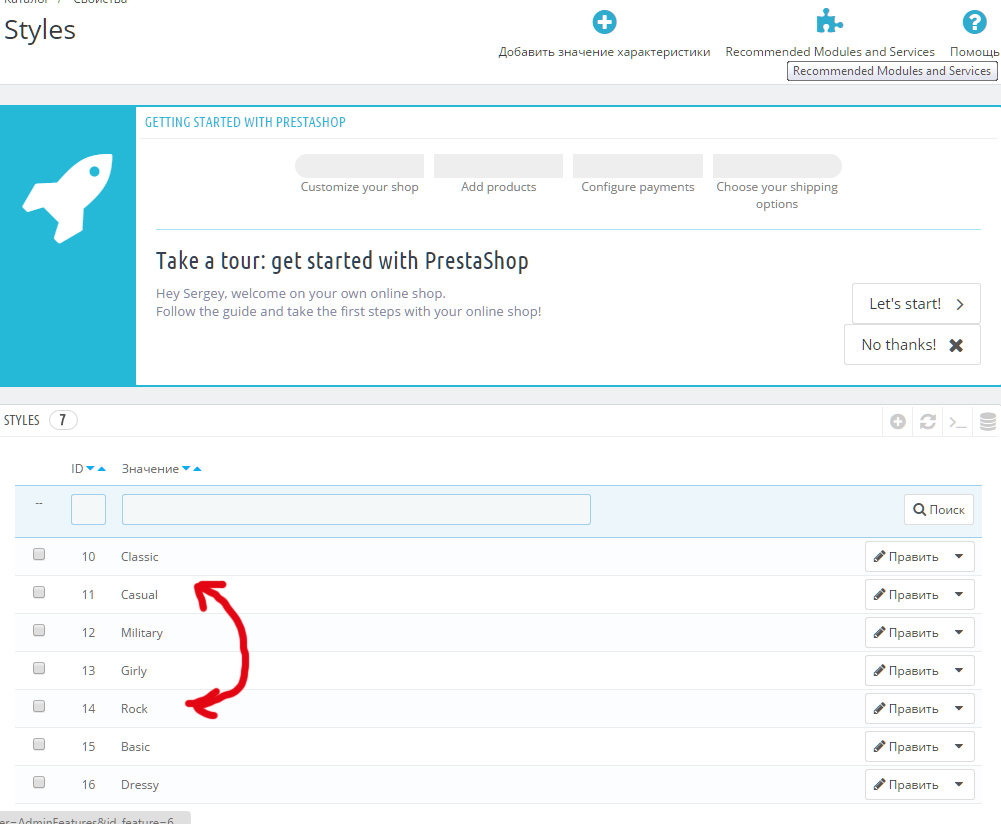Click the add new plus icon in Styles panel header
Image resolution: width=1001 pixels, height=824 pixels.
(x=898, y=421)
